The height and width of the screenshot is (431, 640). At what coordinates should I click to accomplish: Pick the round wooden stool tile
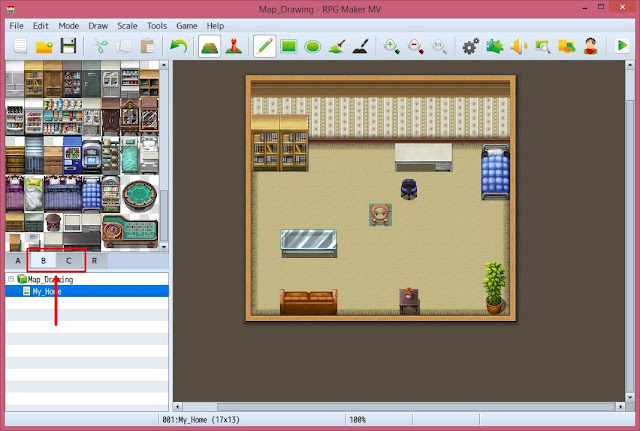53,222
